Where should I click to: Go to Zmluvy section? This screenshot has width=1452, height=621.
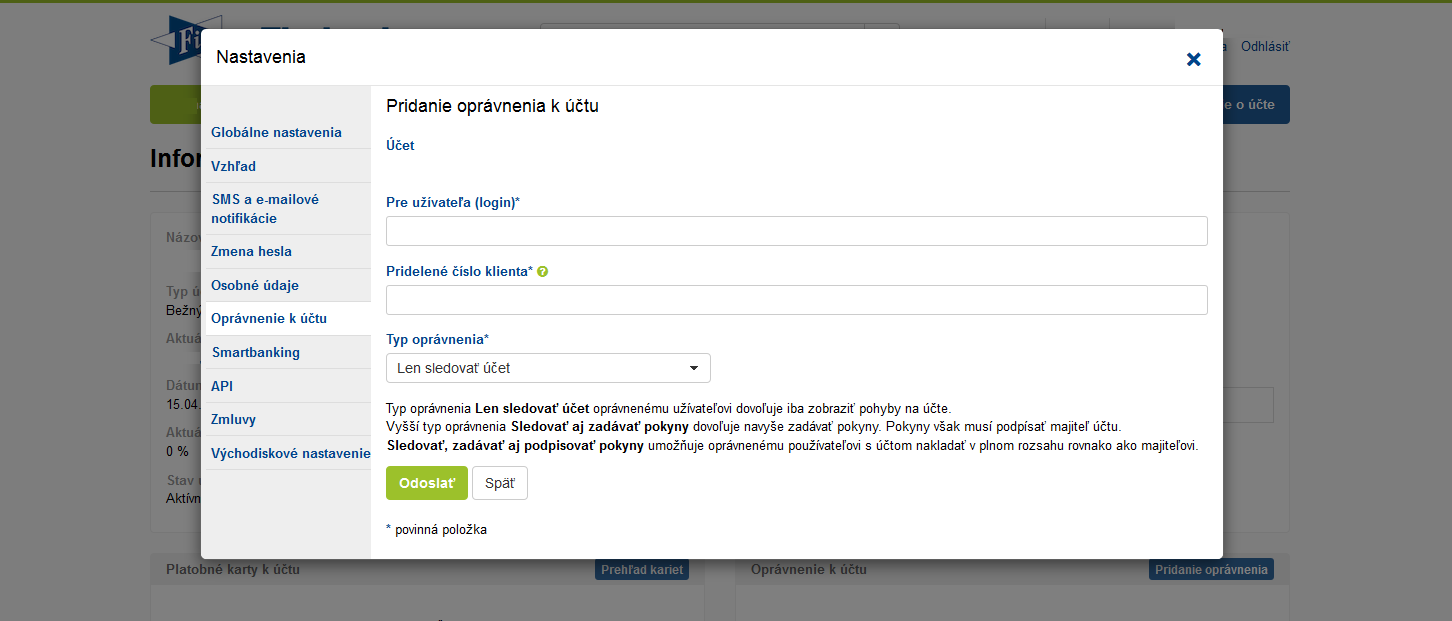[x=233, y=419]
